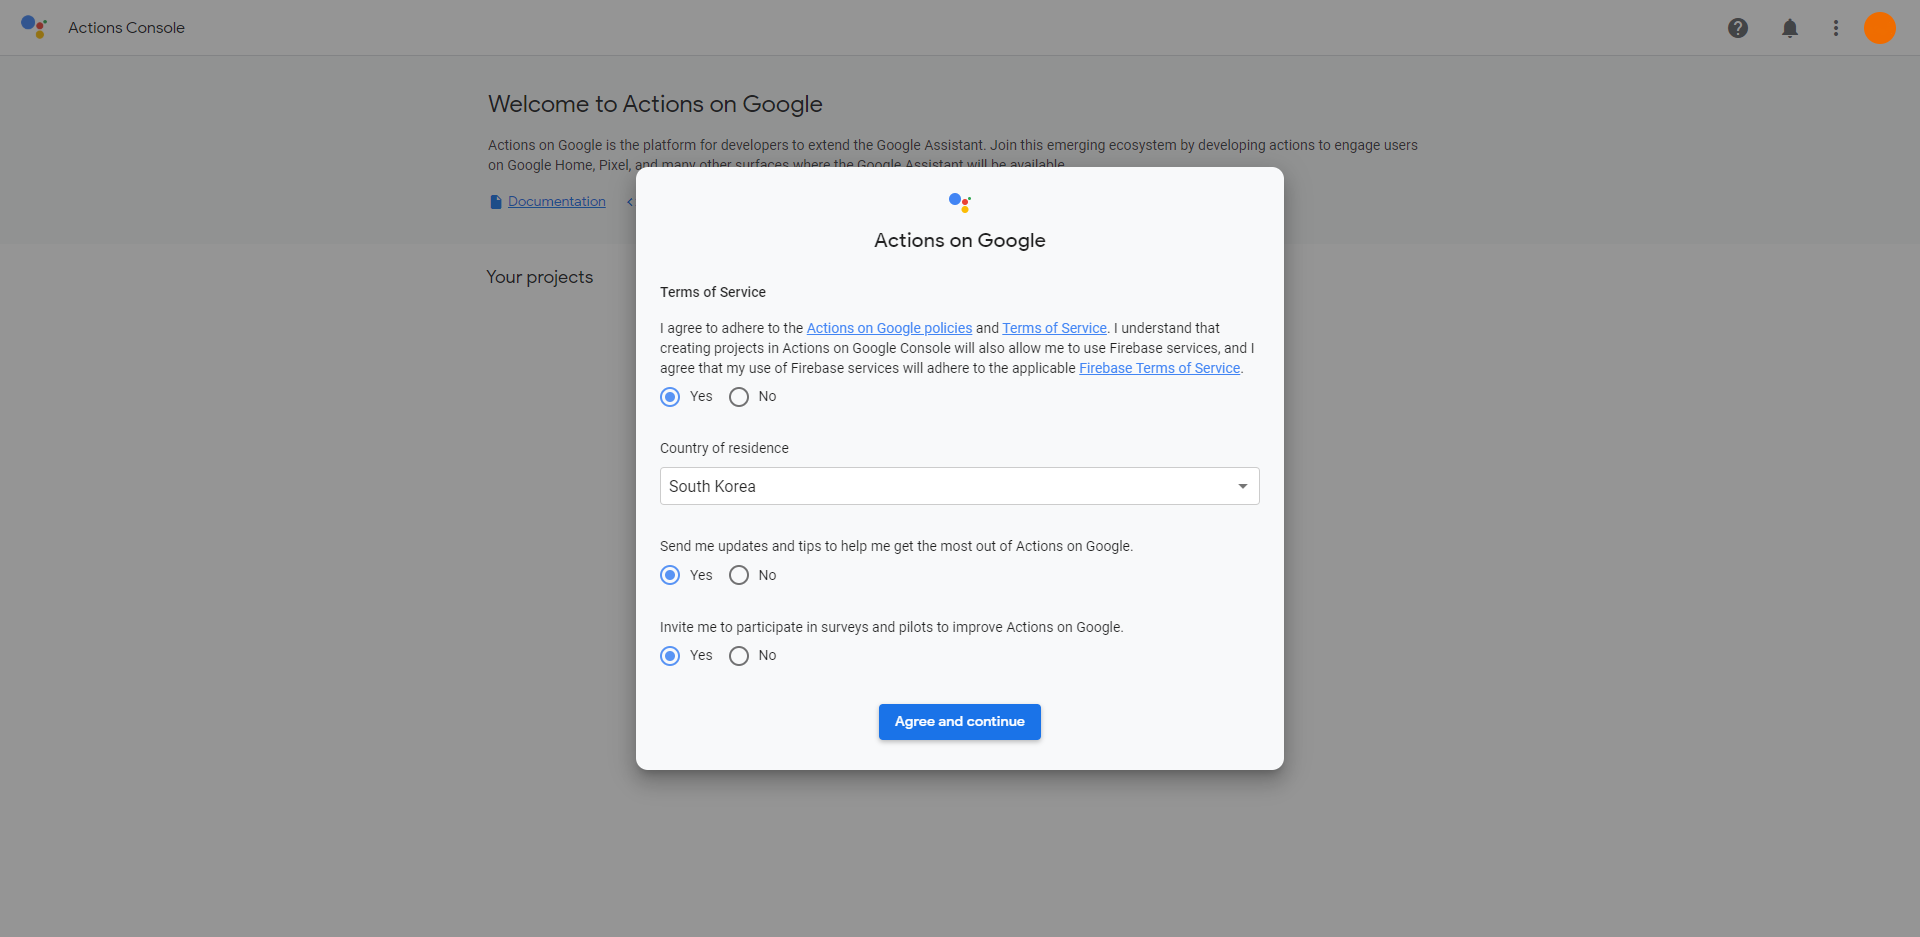Open the three-dot more options menu
The image size is (1920, 937).
click(x=1836, y=28)
